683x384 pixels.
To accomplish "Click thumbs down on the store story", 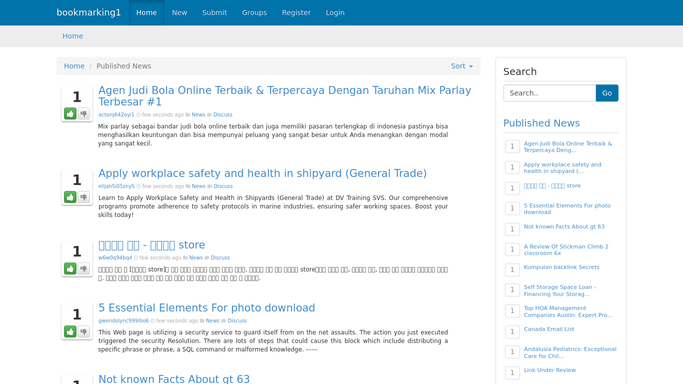I will (84, 268).
